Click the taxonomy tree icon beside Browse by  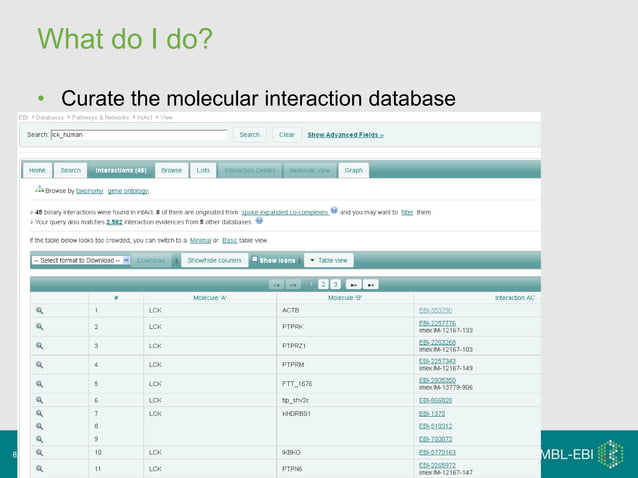point(39,189)
